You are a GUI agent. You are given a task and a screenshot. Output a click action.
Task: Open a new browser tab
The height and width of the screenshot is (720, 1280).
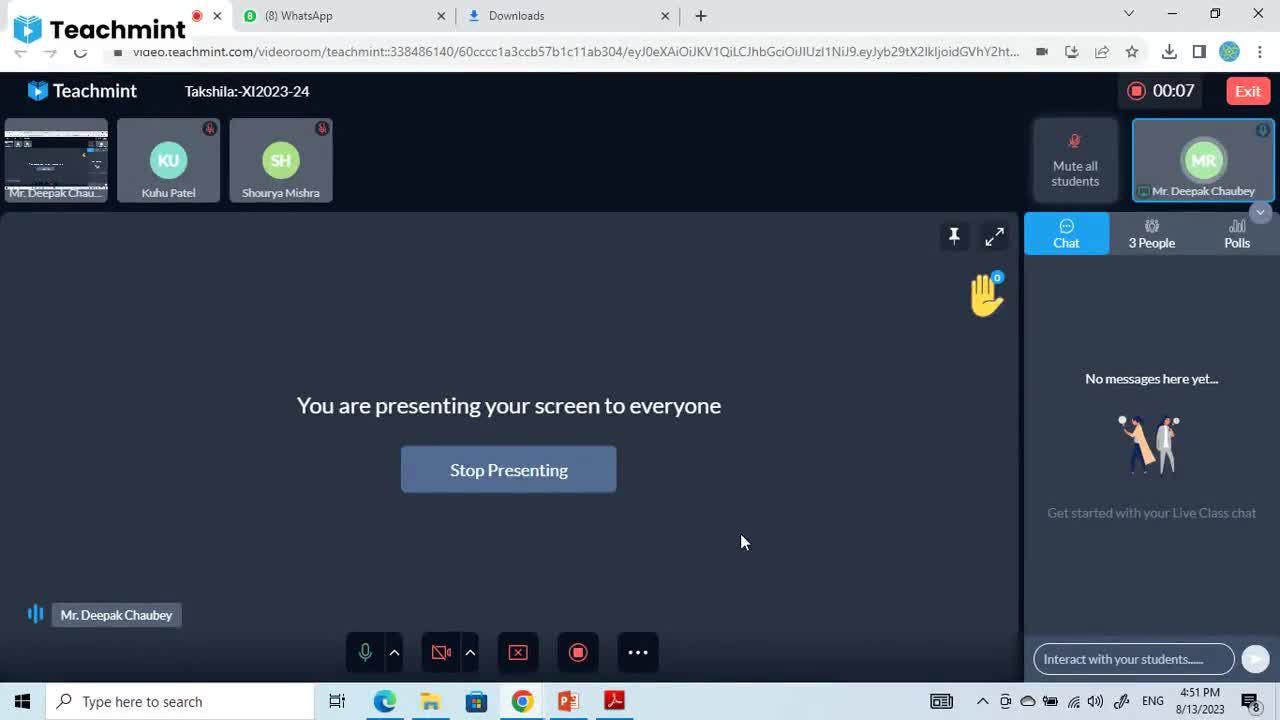[701, 16]
